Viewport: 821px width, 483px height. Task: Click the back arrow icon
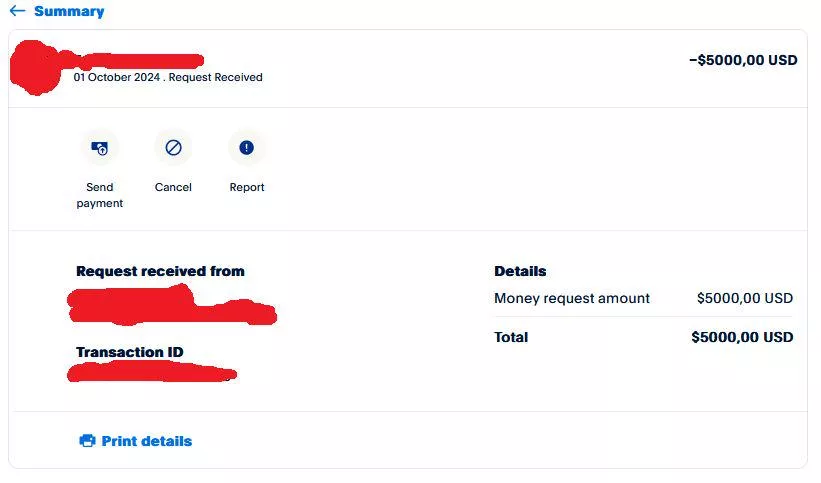[17, 11]
